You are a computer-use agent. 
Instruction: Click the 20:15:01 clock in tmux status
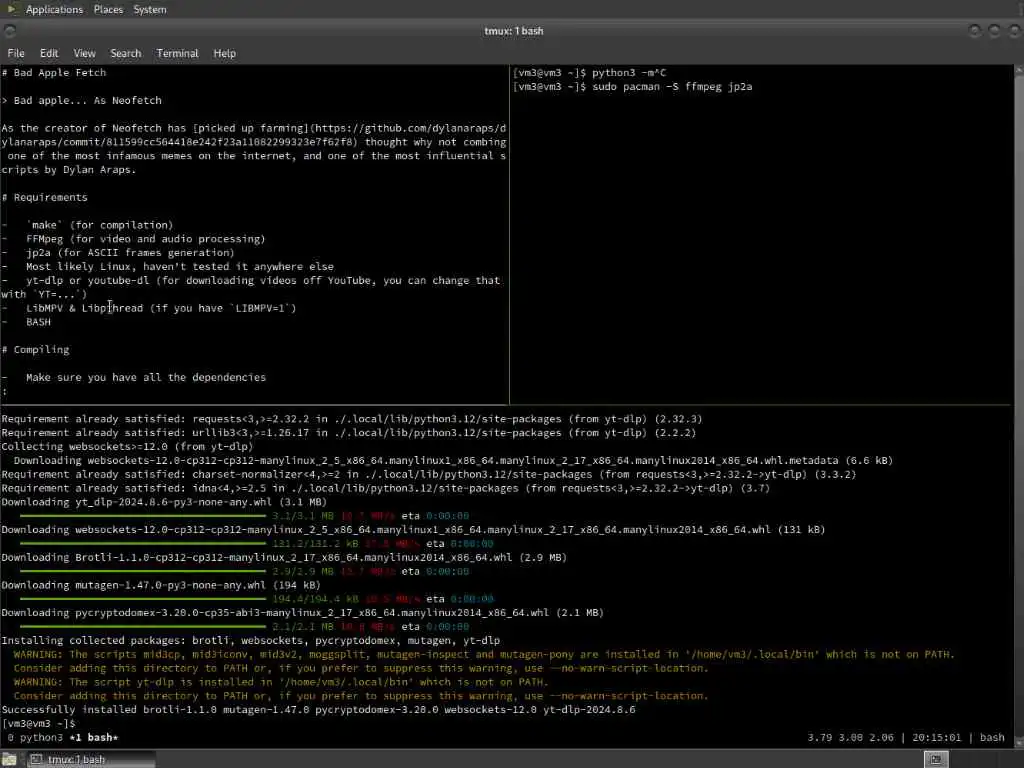936,737
